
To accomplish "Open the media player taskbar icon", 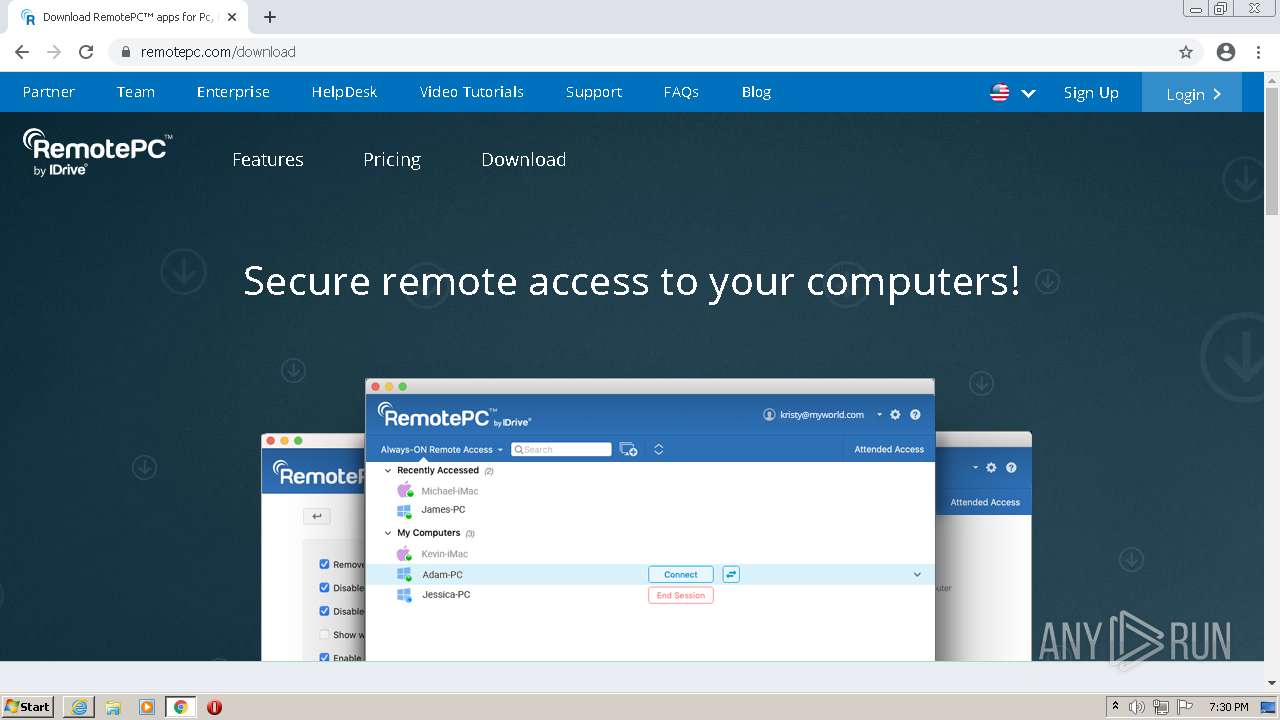I will tap(147, 707).
